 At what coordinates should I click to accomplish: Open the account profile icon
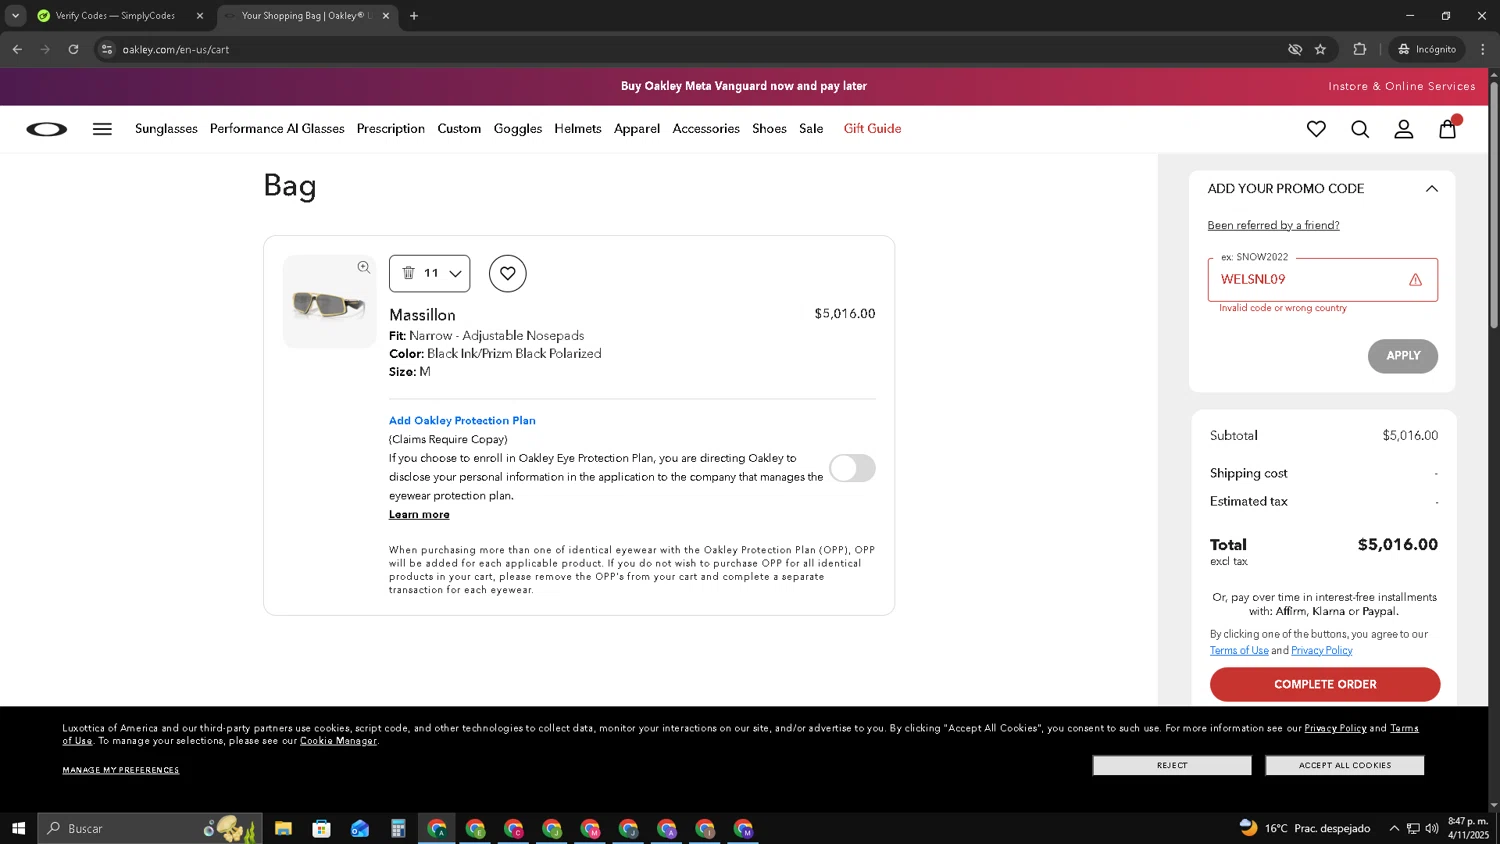(x=1404, y=129)
